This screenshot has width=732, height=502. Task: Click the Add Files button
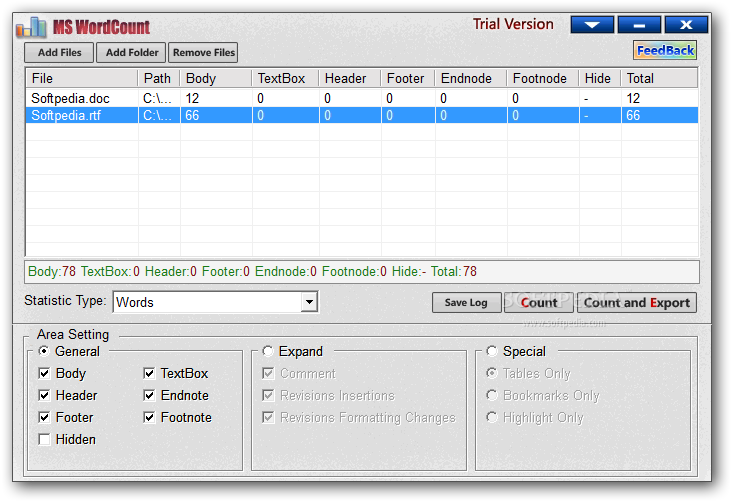[59, 52]
